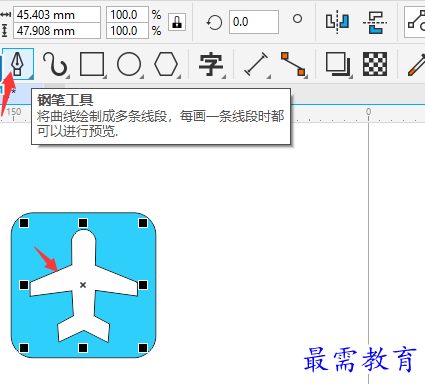Viewport: 425px width, 391px height.
Task: Open Drop Shadow tool flyout arrow
Action: (351, 77)
